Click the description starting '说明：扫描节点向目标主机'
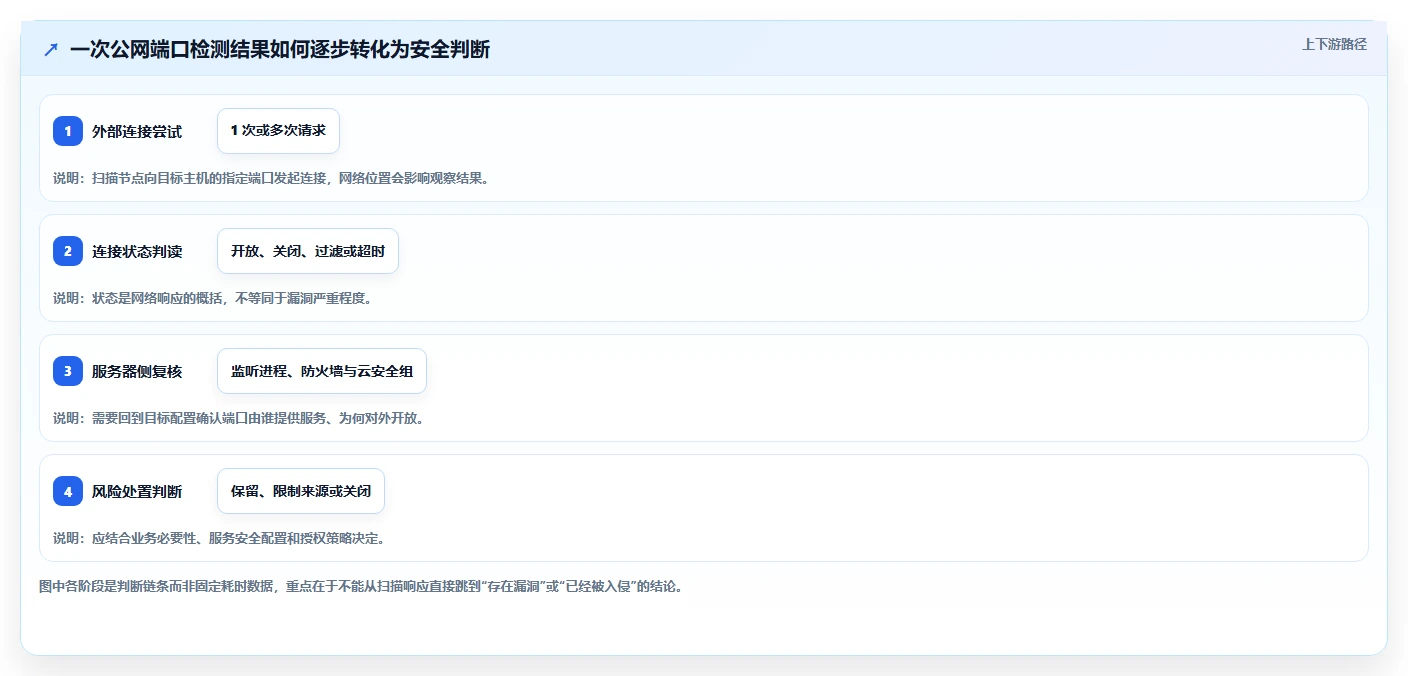This screenshot has height=676, width=1408. click(271, 178)
